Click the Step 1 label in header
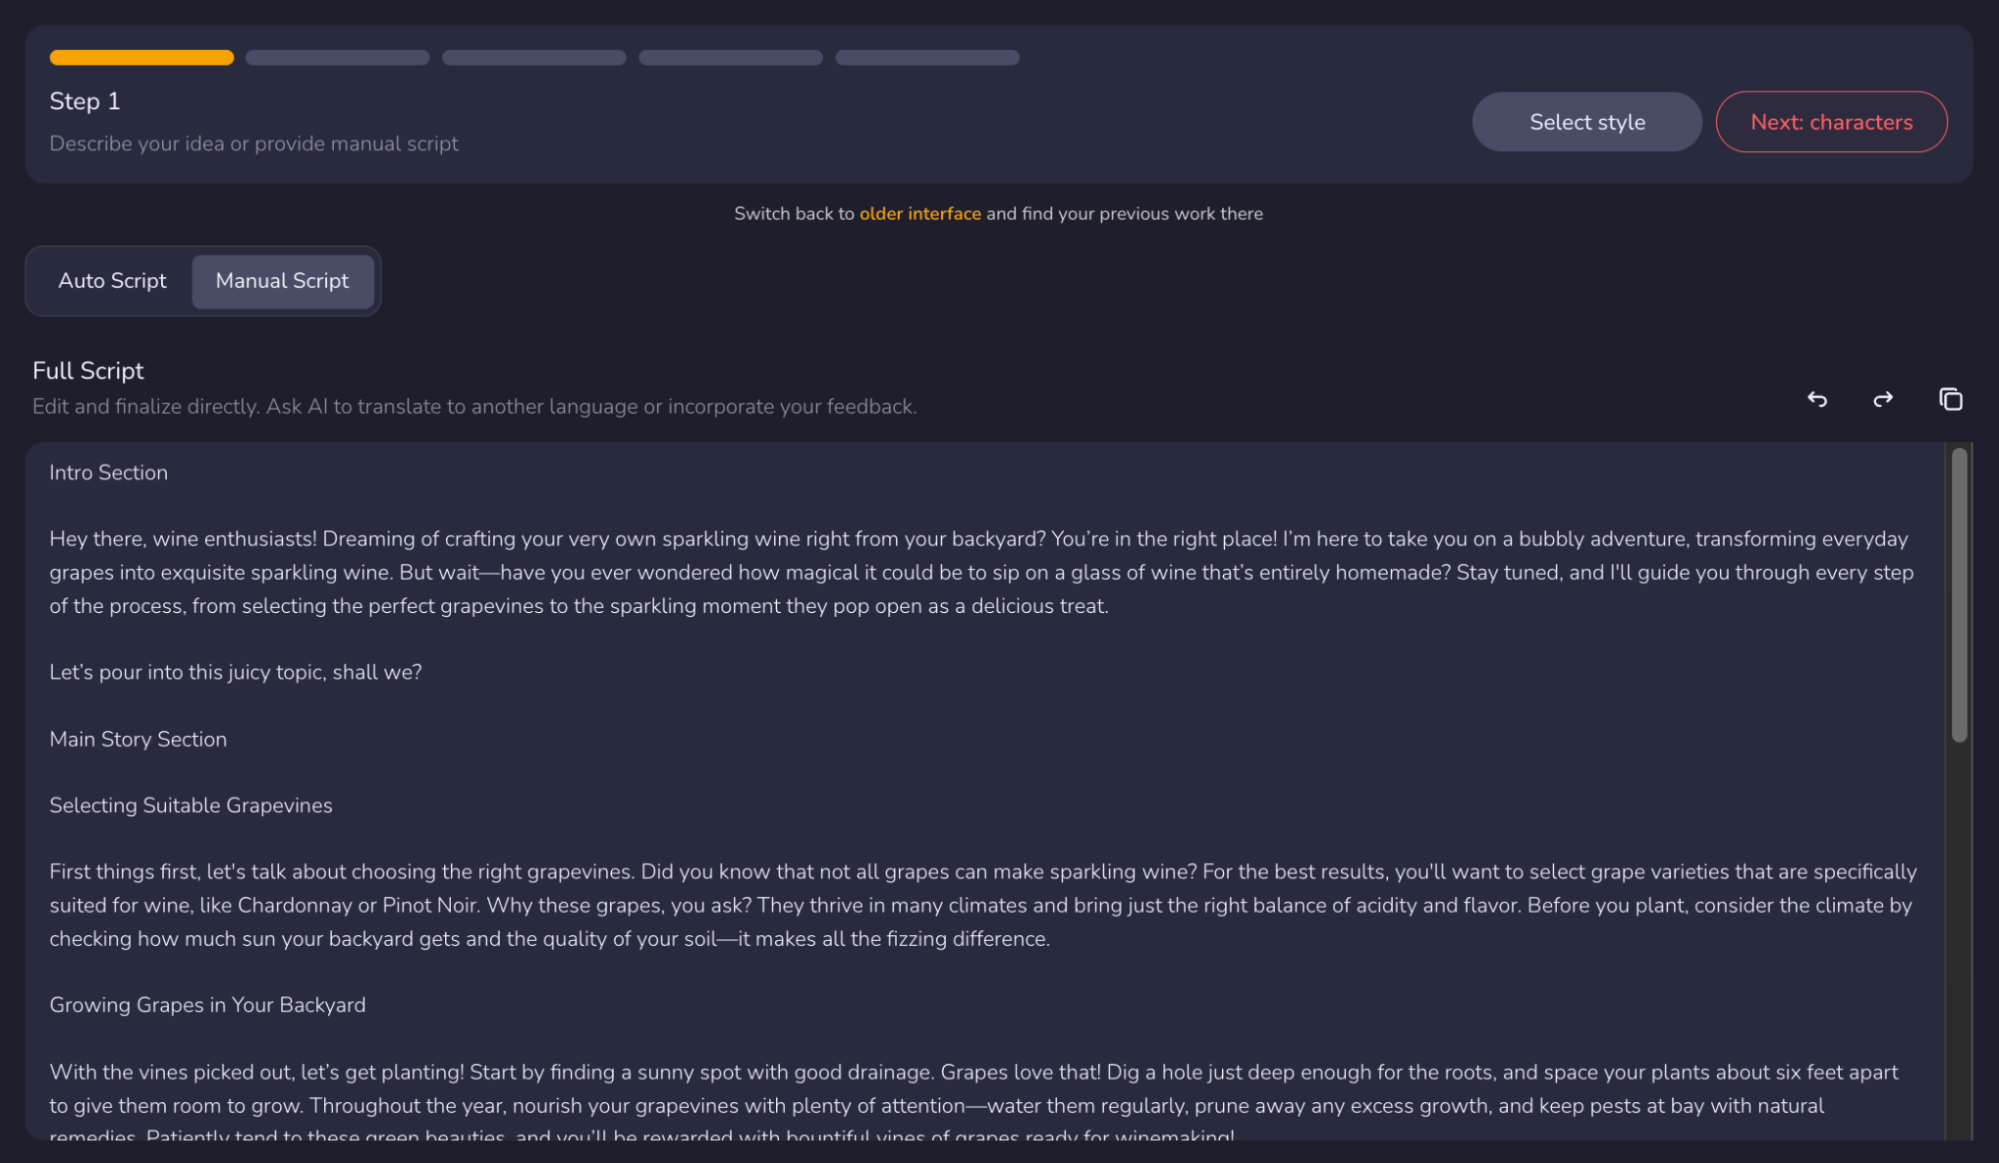1999x1163 pixels. coord(84,101)
